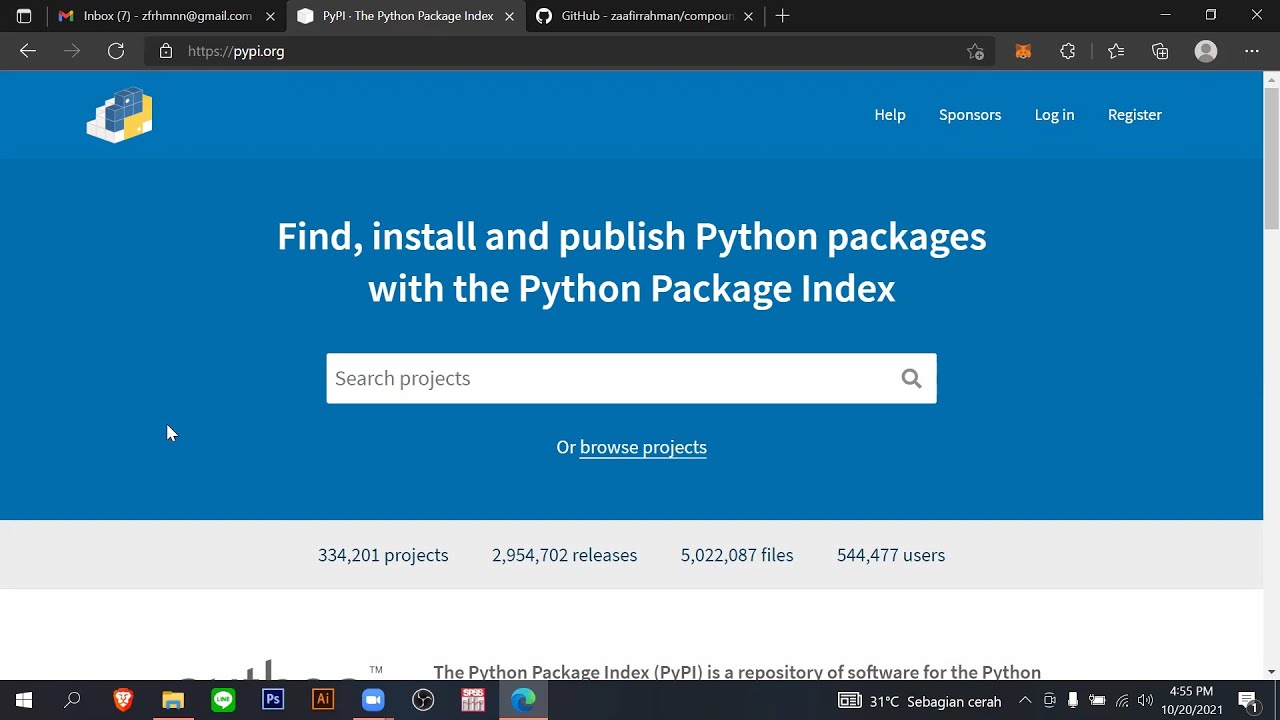Open the Sponsors page
This screenshot has height=720, width=1280.
point(970,115)
